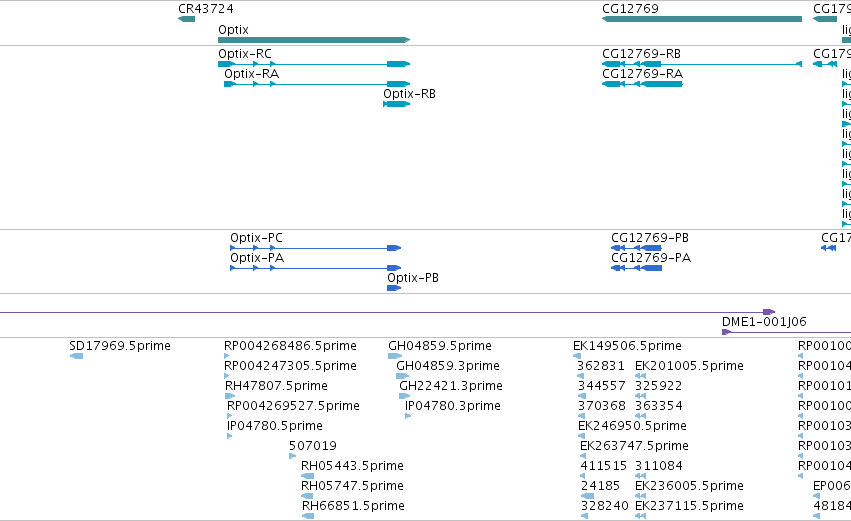Click the IP04780.5prime EST label
This screenshot has width=851, height=521.
[275, 426]
